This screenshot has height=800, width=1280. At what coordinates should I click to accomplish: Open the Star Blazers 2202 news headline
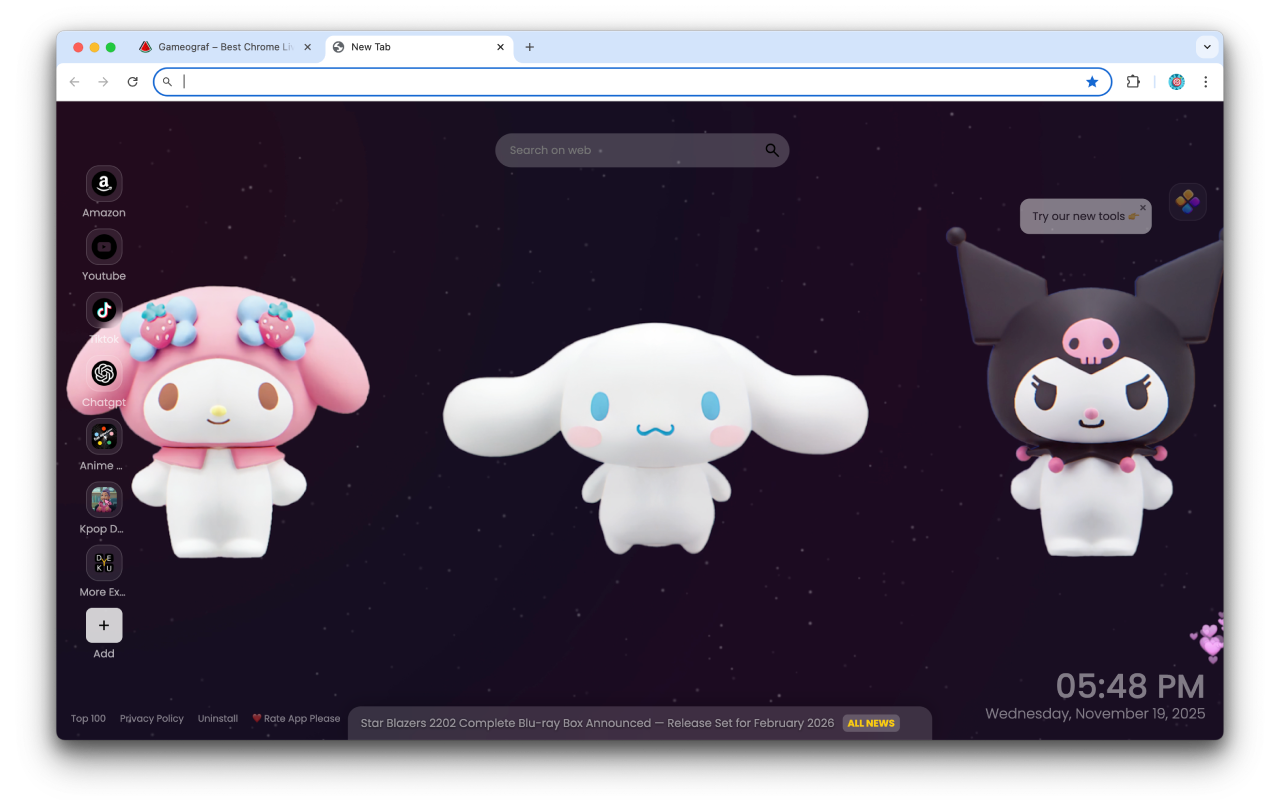(597, 723)
